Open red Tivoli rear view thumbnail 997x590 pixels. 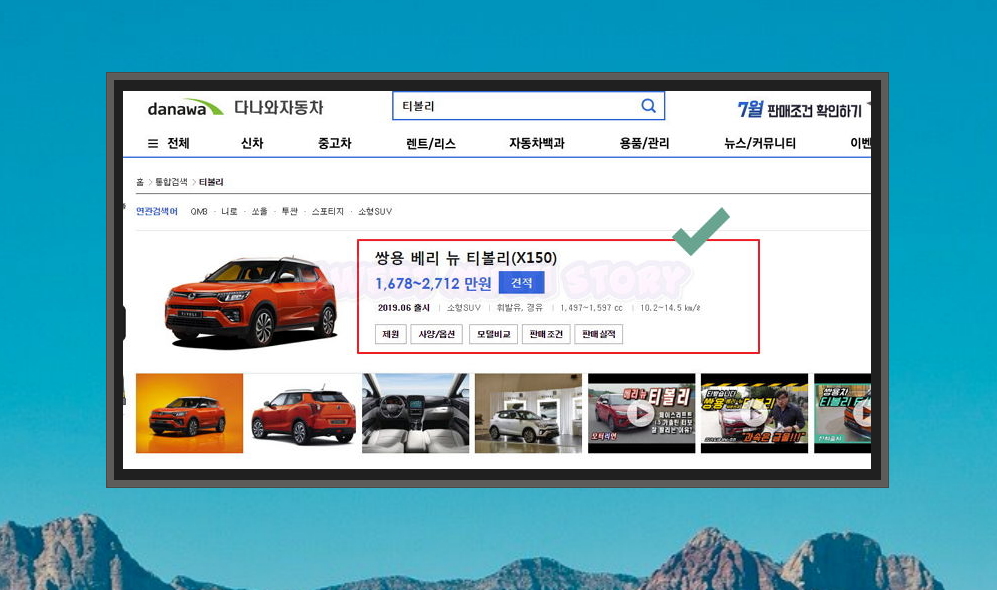pos(303,413)
